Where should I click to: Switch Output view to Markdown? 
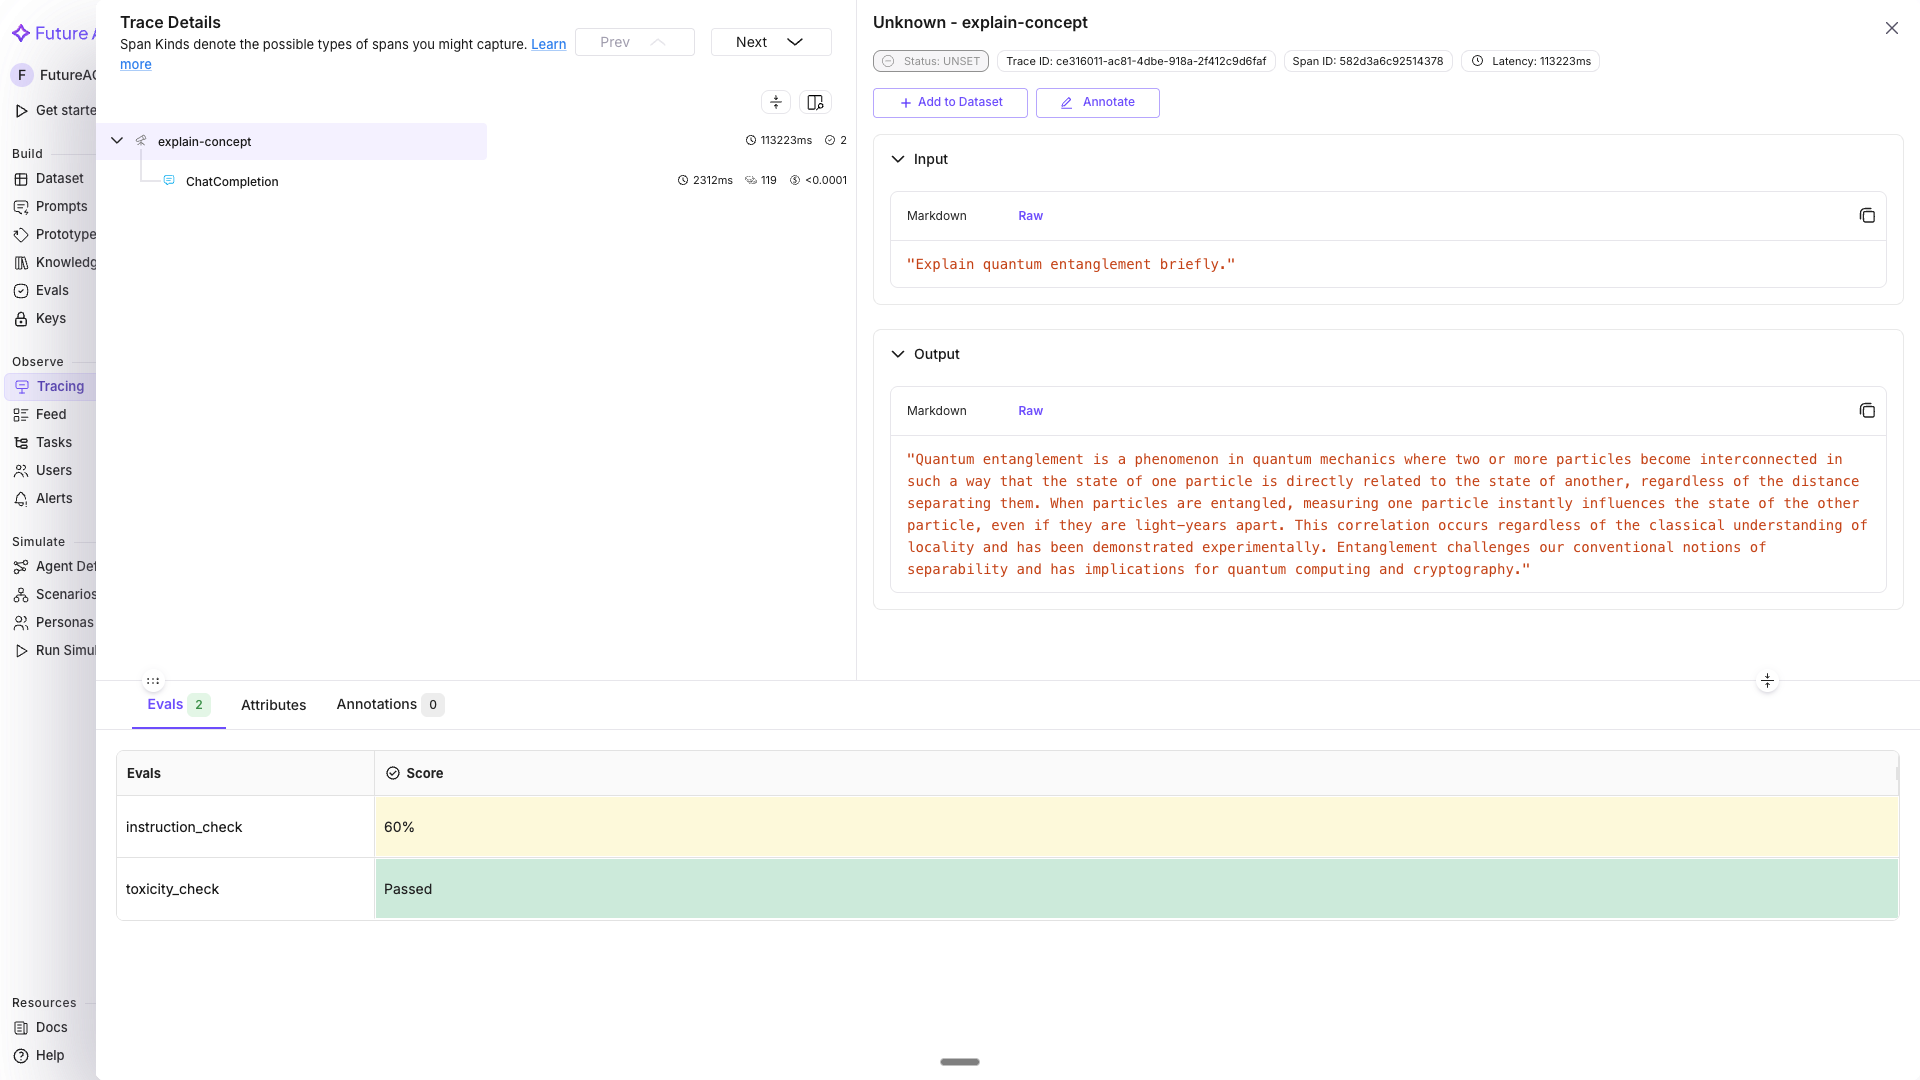pyautogui.click(x=936, y=411)
